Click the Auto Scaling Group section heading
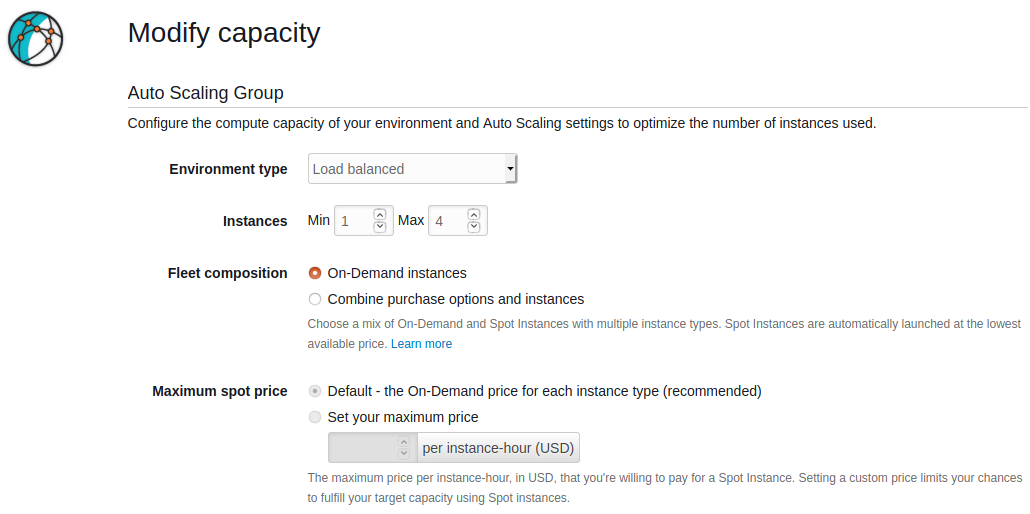Viewport: 1030px width, 514px height. click(x=206, y=93)
